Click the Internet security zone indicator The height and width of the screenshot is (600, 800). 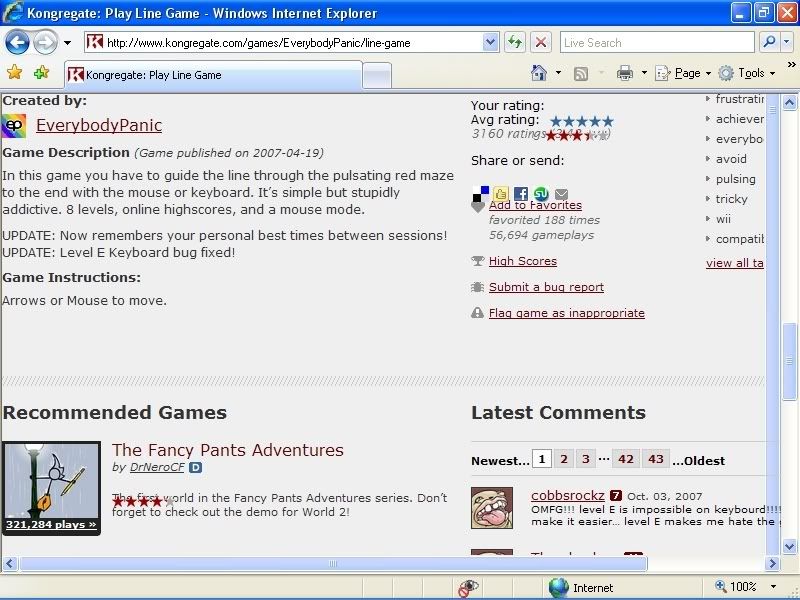[x=582, y=588]
